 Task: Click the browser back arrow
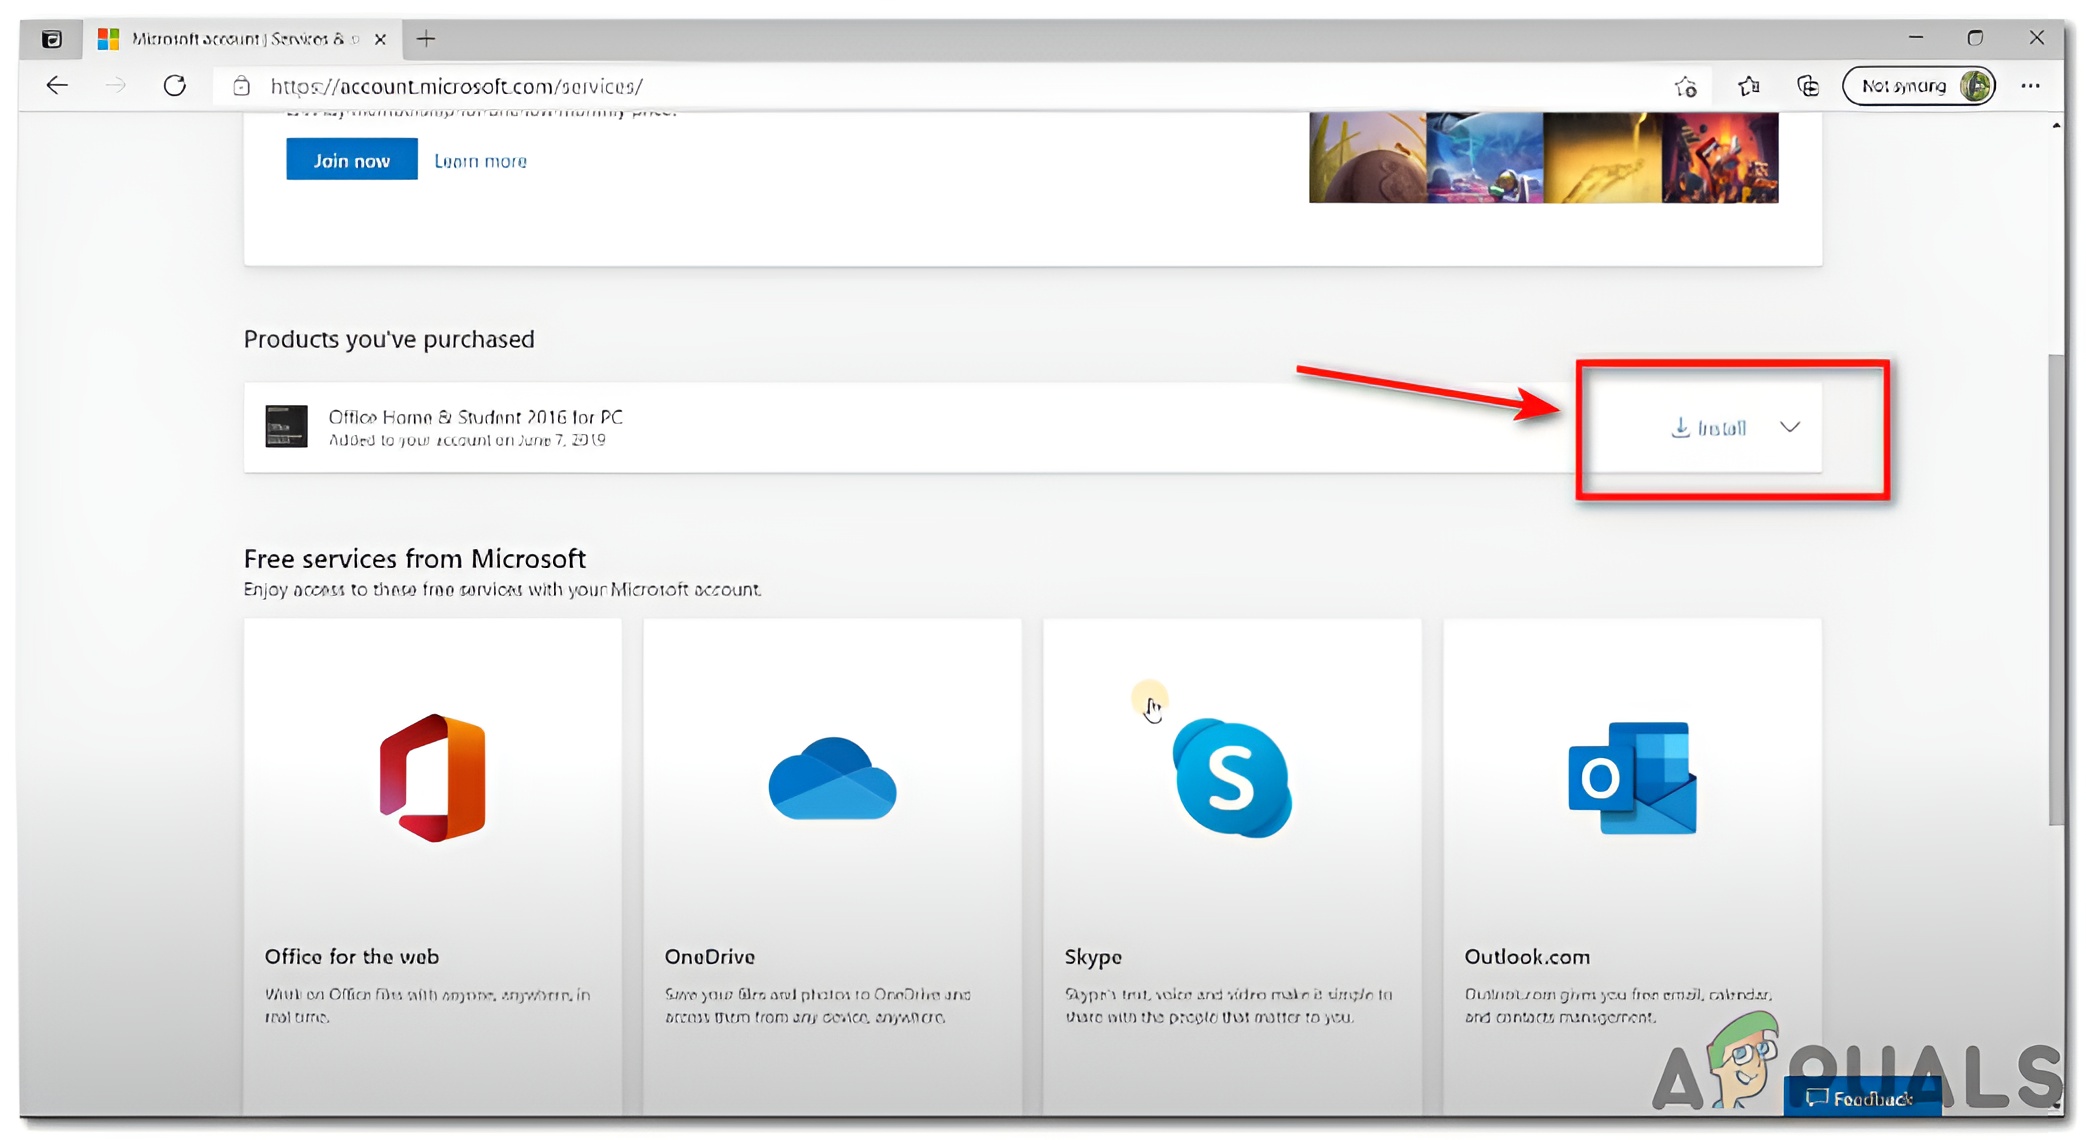[x=57, y=86]
